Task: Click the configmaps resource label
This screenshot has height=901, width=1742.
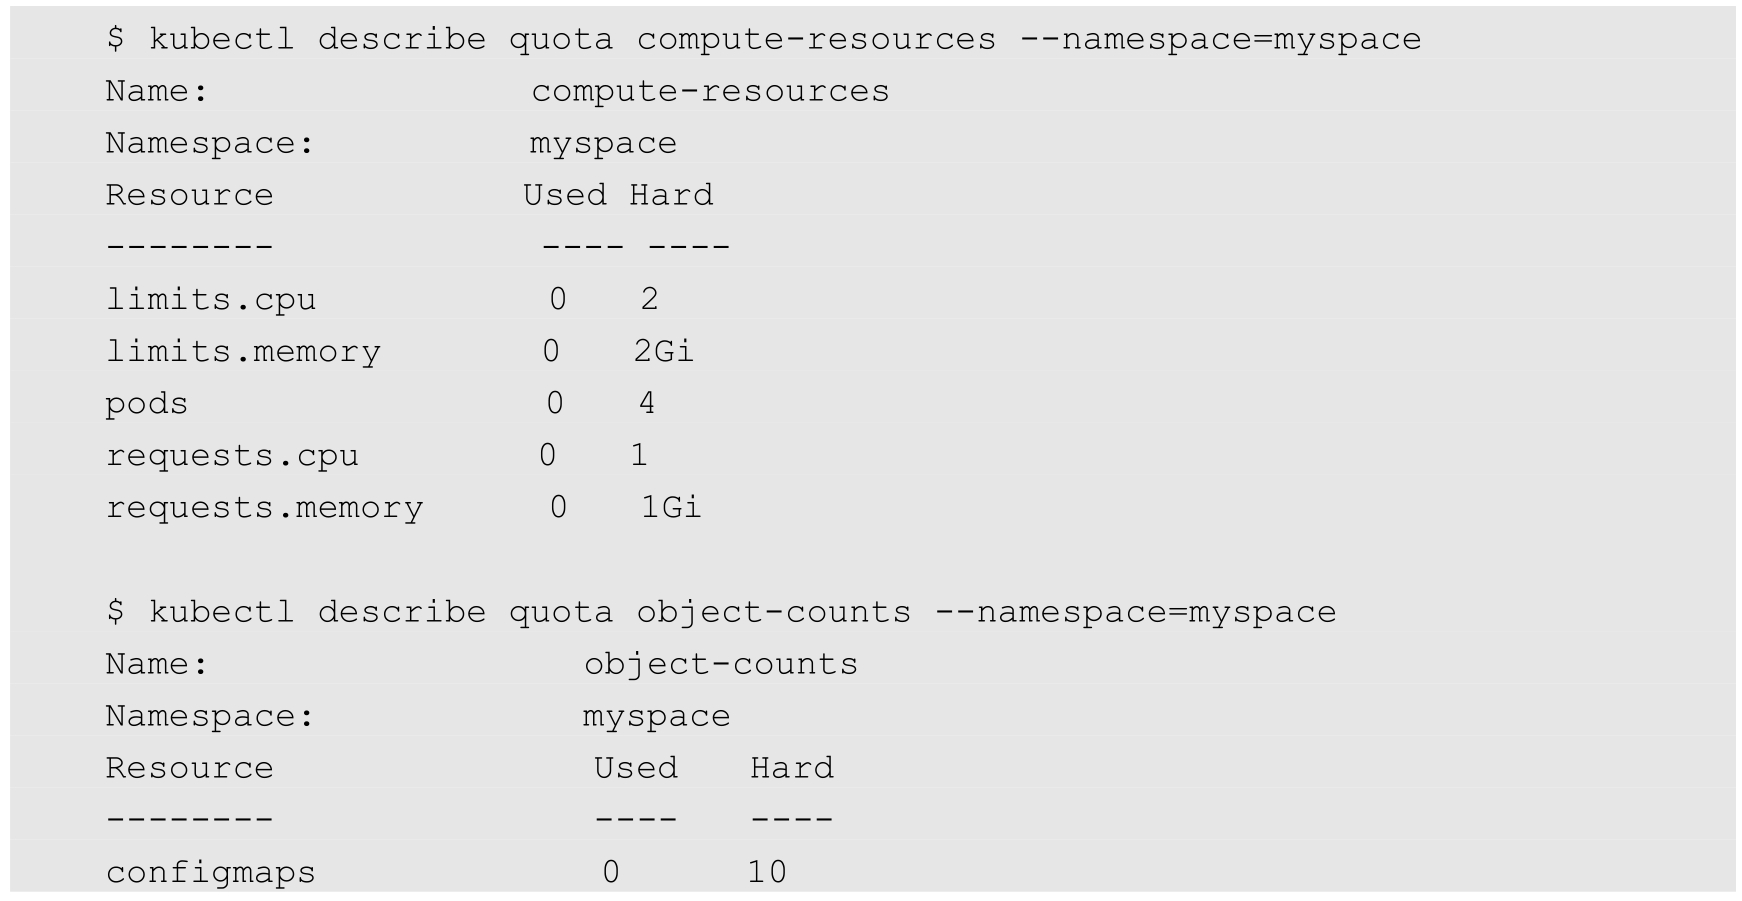Action: pyautogui.click(x=211, y=872)
